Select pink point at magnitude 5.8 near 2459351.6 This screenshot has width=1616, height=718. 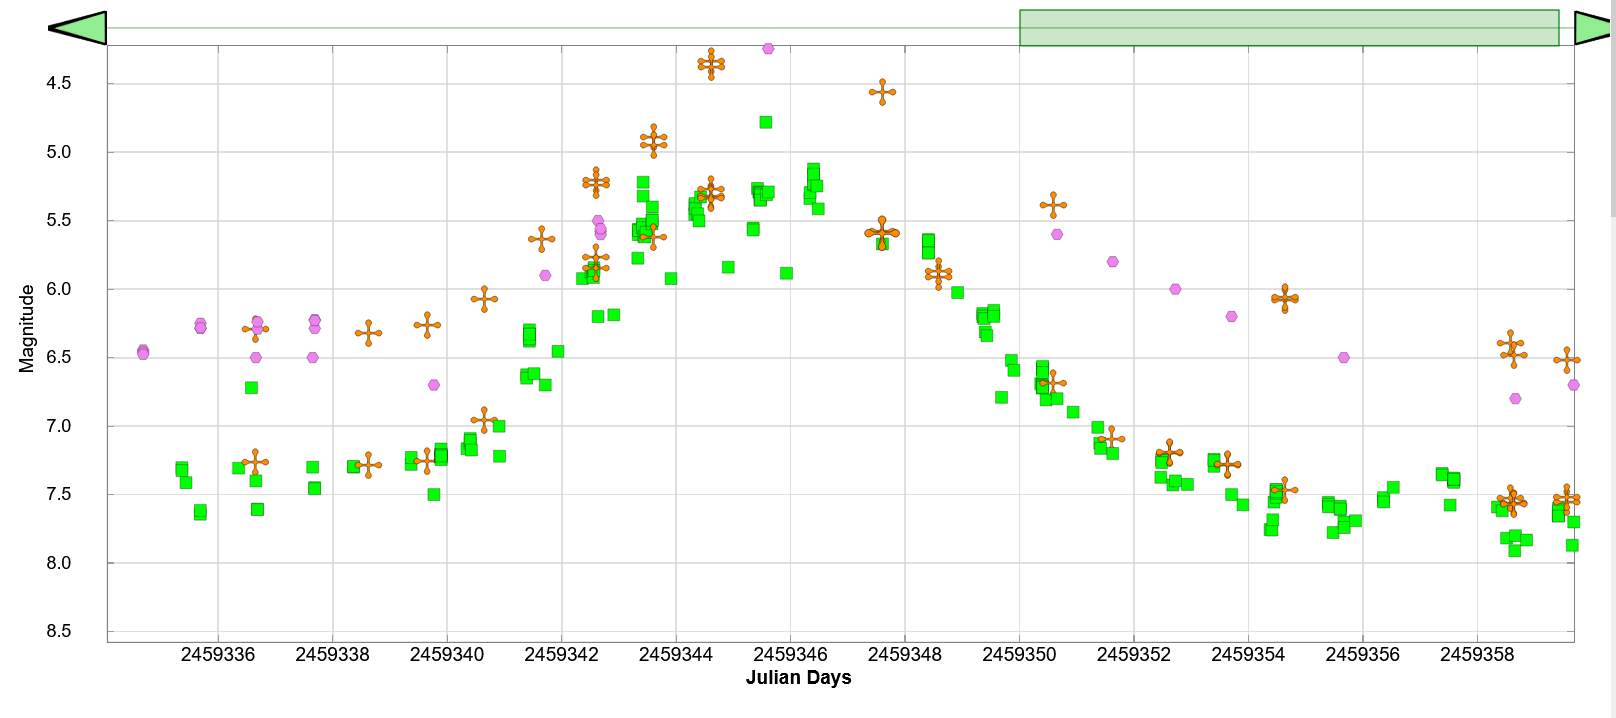pos(1112,262)
